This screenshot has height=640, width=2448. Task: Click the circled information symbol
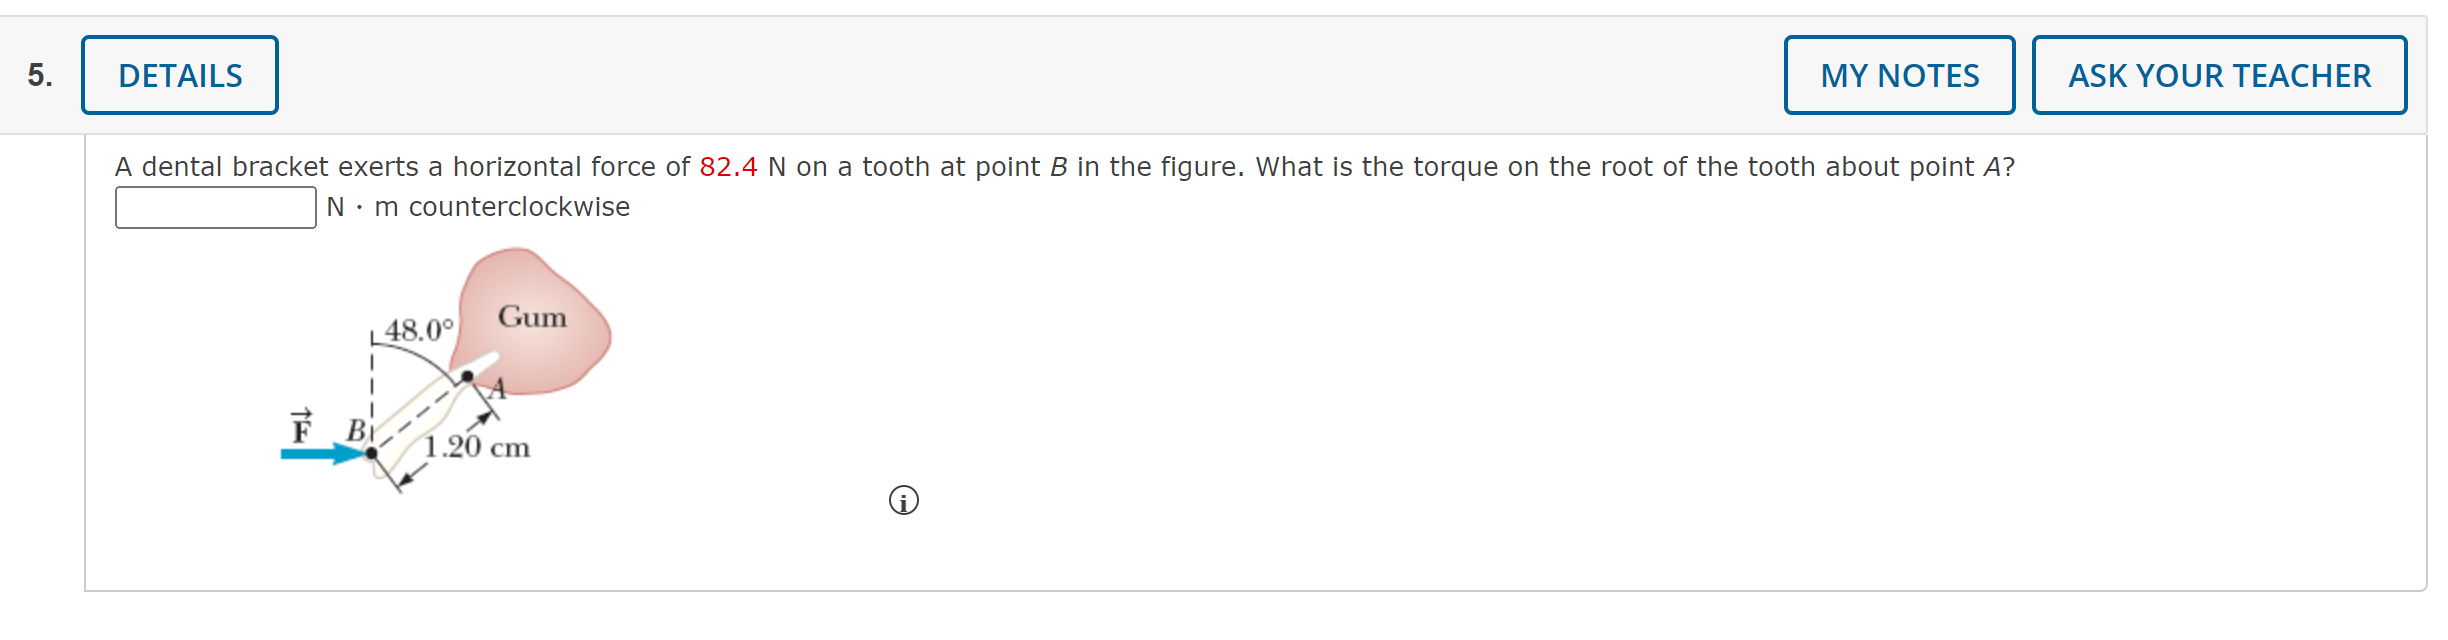click(x=903, y=499)
